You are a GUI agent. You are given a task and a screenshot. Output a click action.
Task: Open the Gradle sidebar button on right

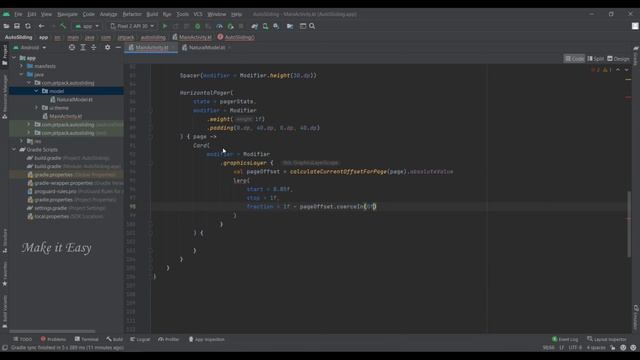coord(636,56)
